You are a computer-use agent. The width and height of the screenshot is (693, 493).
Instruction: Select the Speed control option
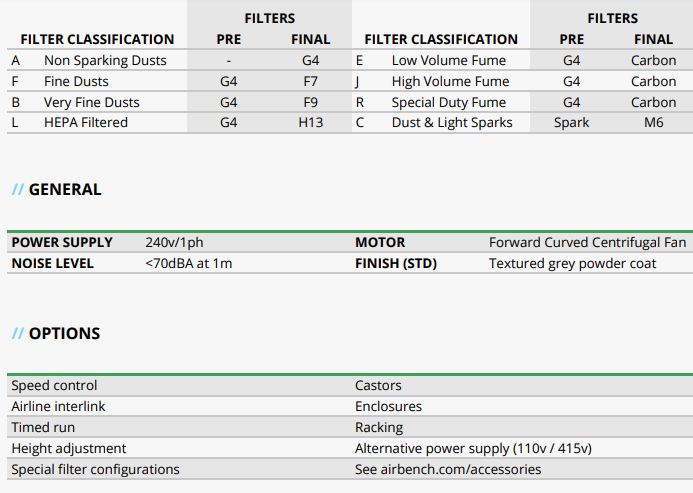(54, 385)
